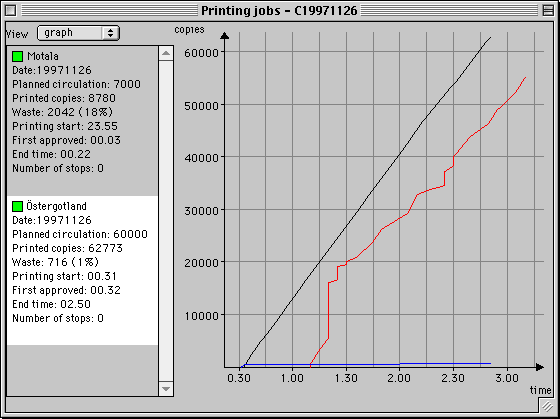
Task: Click the up/down arrows on the View popup
Action: (x=110, y=33)
